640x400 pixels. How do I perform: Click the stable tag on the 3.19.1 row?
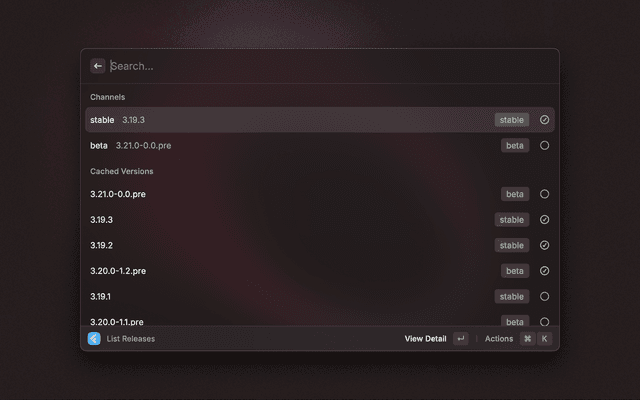pyautogui.click(x=512, y=296)
